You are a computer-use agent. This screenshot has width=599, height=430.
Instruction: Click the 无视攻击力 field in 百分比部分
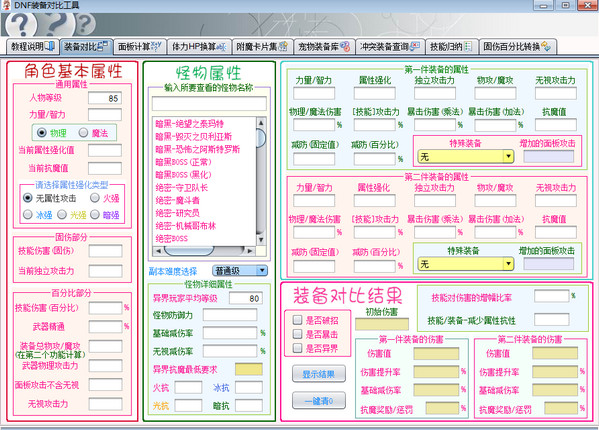pyautogui.click(x=105, y=404)
